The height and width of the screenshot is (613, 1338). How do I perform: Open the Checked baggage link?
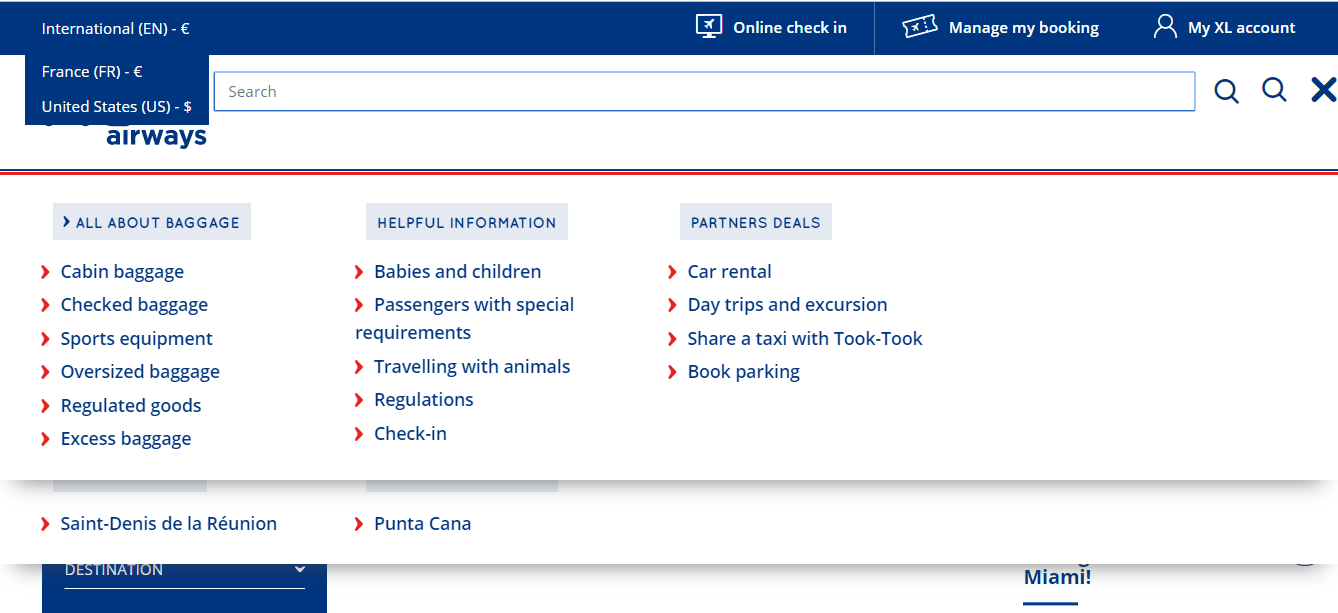(134, 305)
